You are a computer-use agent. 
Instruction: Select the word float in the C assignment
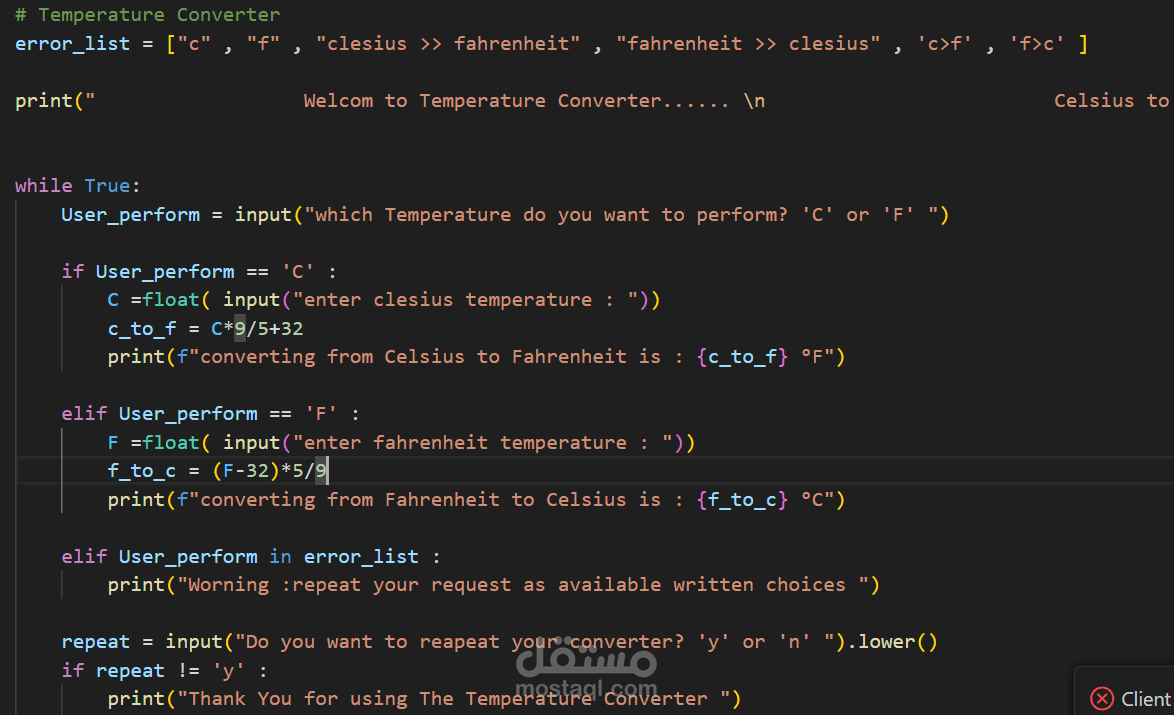point(171,299)
